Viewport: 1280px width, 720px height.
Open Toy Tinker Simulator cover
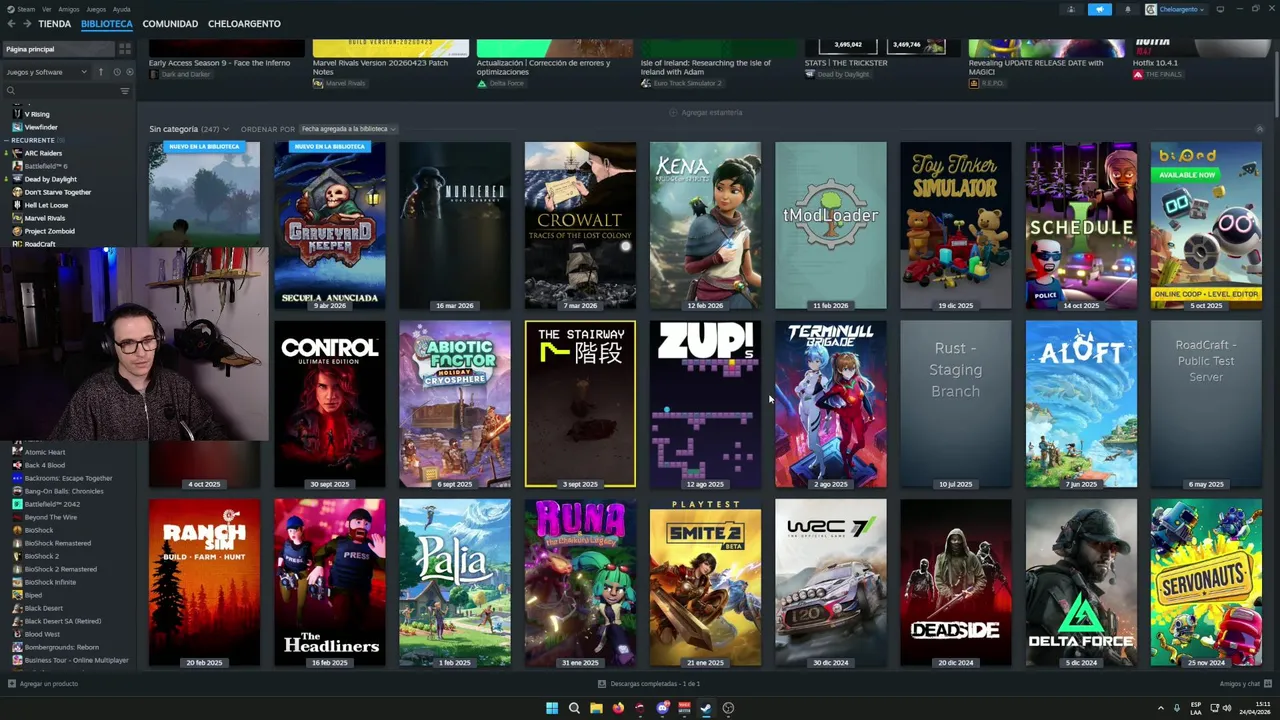[x=955, y=225]
